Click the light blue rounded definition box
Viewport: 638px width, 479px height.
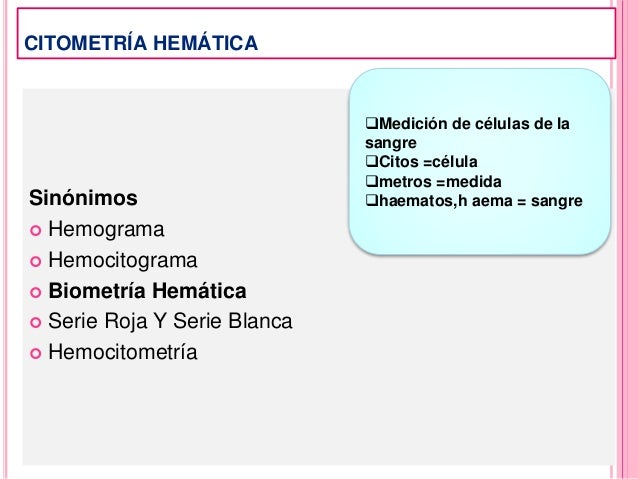click(x=480, y=162)
